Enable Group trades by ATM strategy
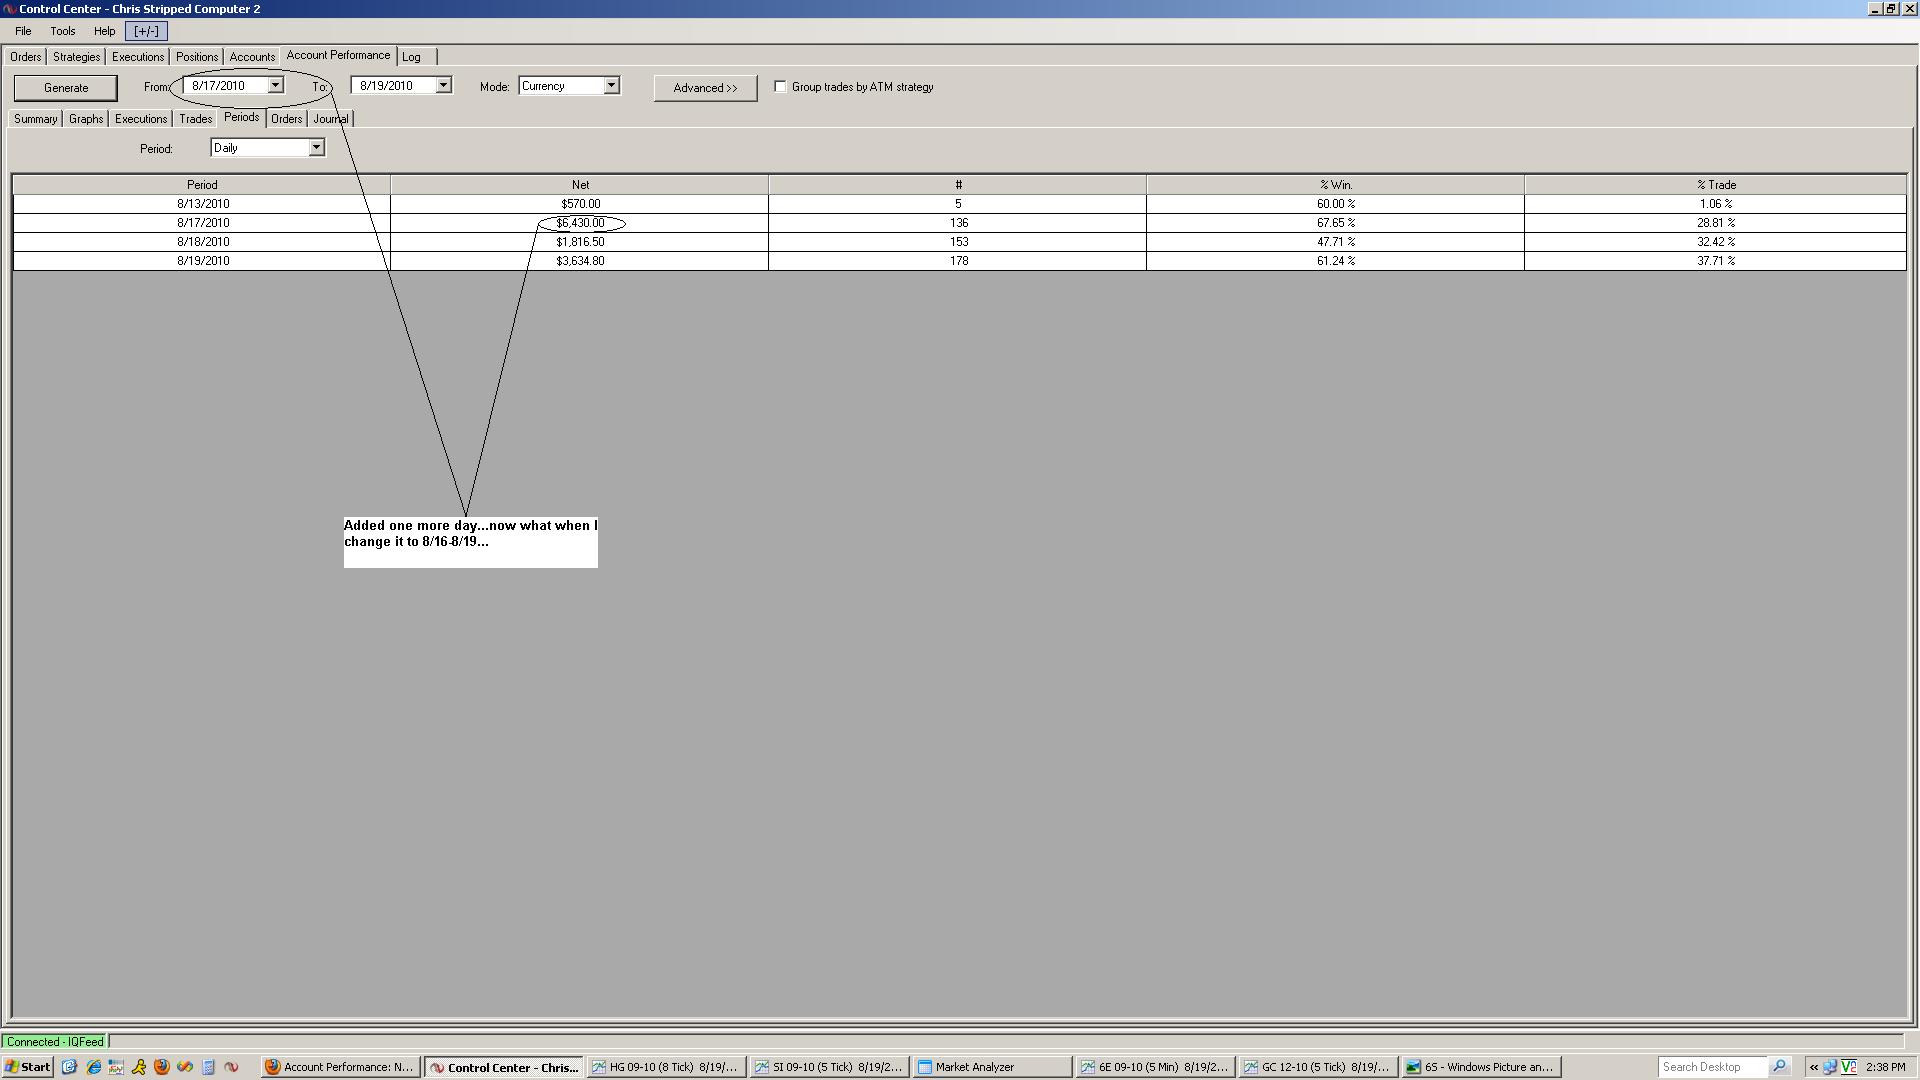This screenshot has width=1920, height=1080. click(x=780, y=87)
